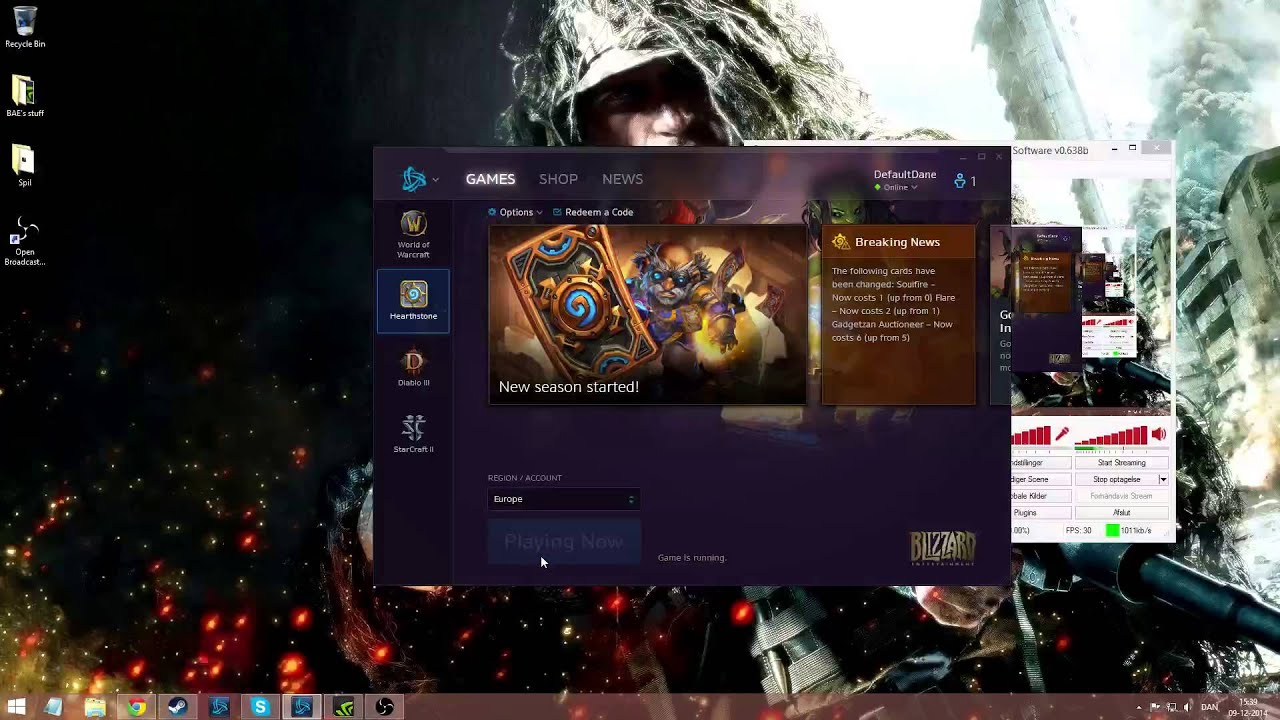The image size is (1280, 720).
Task: Open the Spil folder on desktop
Action: pos(25,166)
